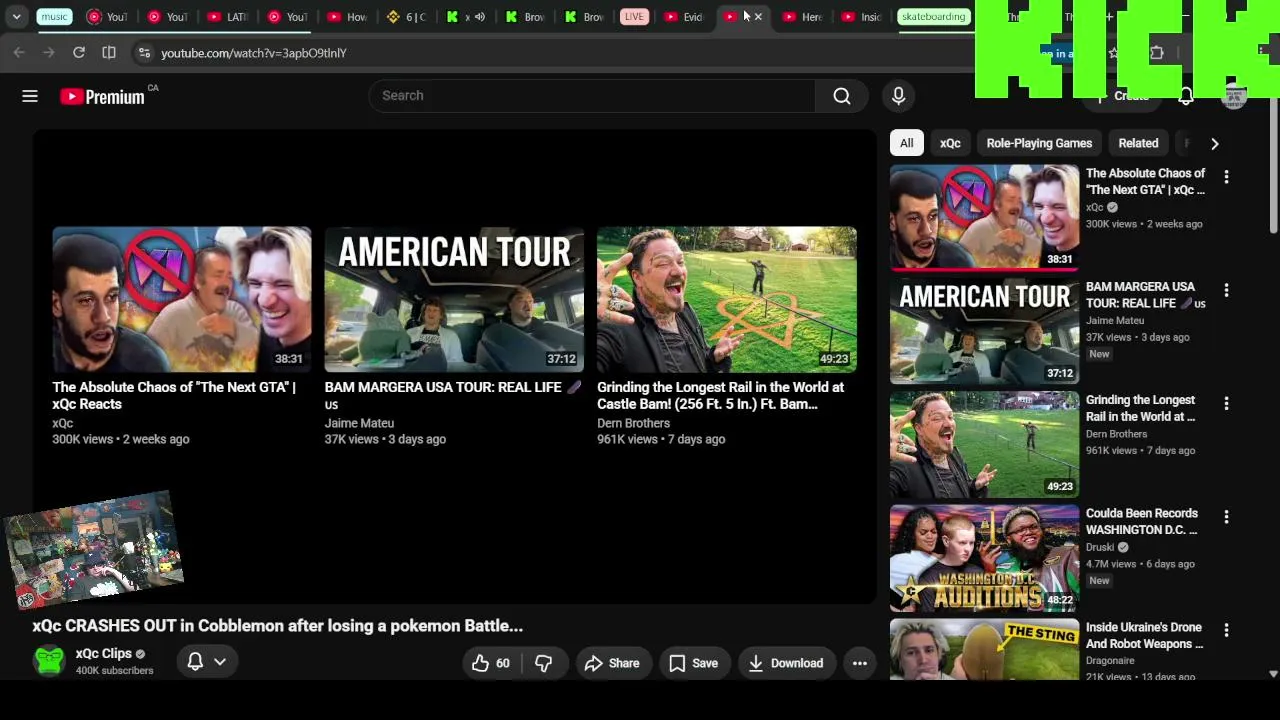Open options for 'Inside Ukraine's Drone' sidebar video

coord(1226,630)
